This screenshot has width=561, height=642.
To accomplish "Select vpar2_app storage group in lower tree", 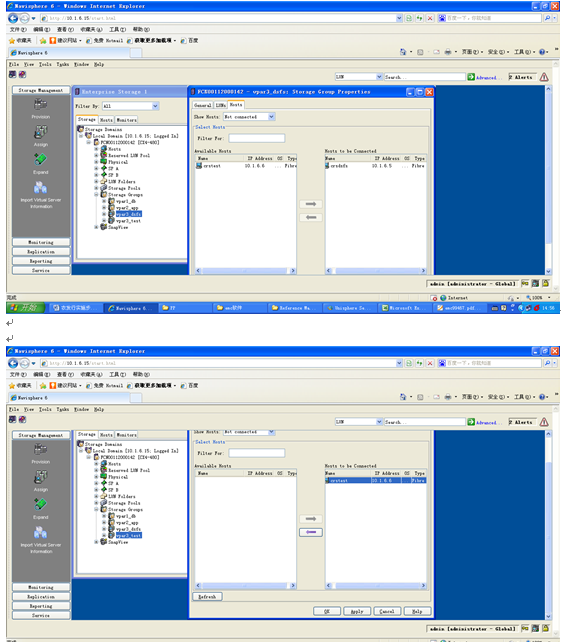I will pyautogui.click(x=127, y=522).
